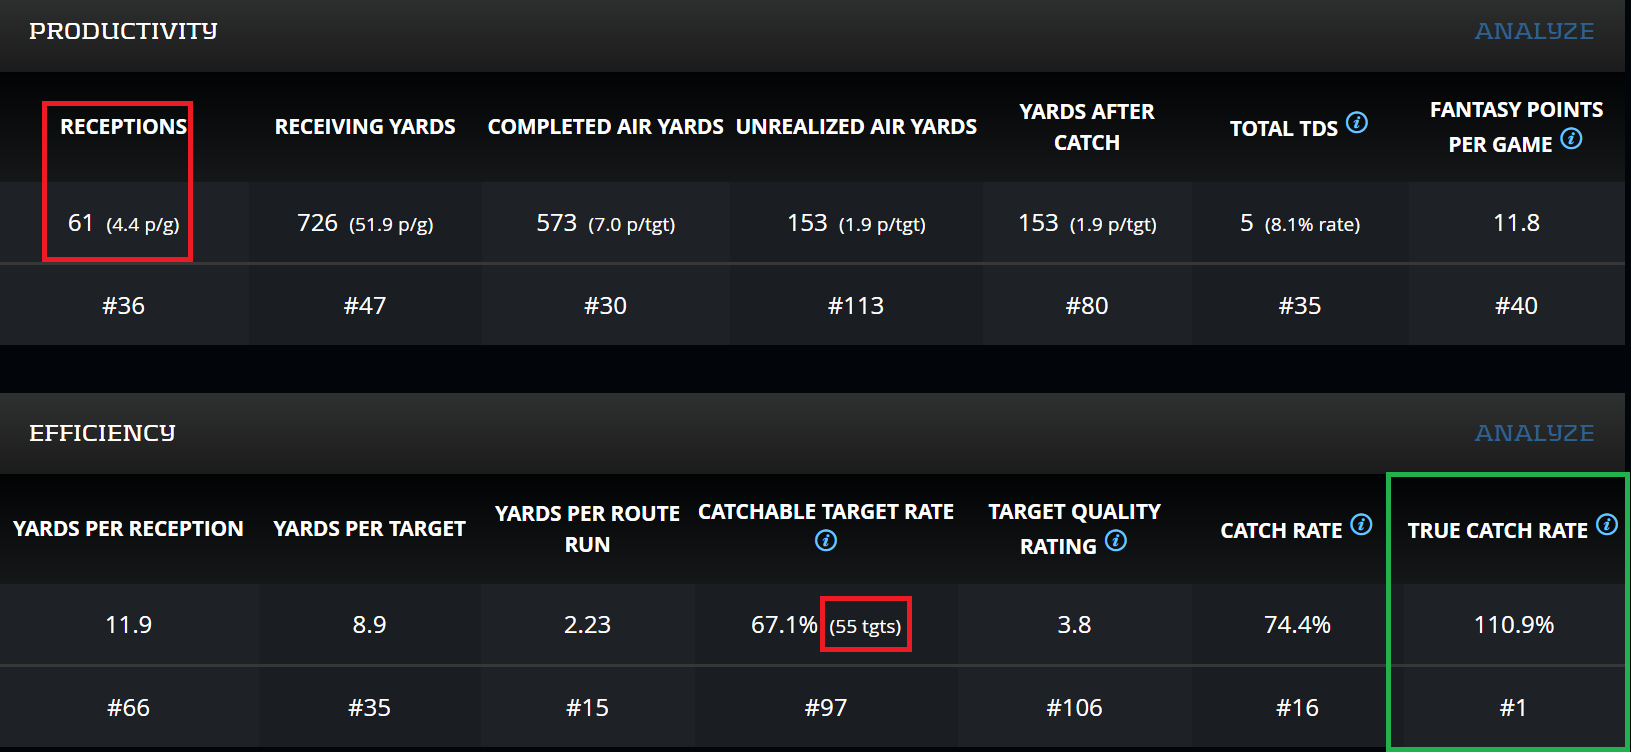Click Yards After Catch header
This screenshot has width=1631, height=752.
pyautogui.click(x=1087, y=127)
